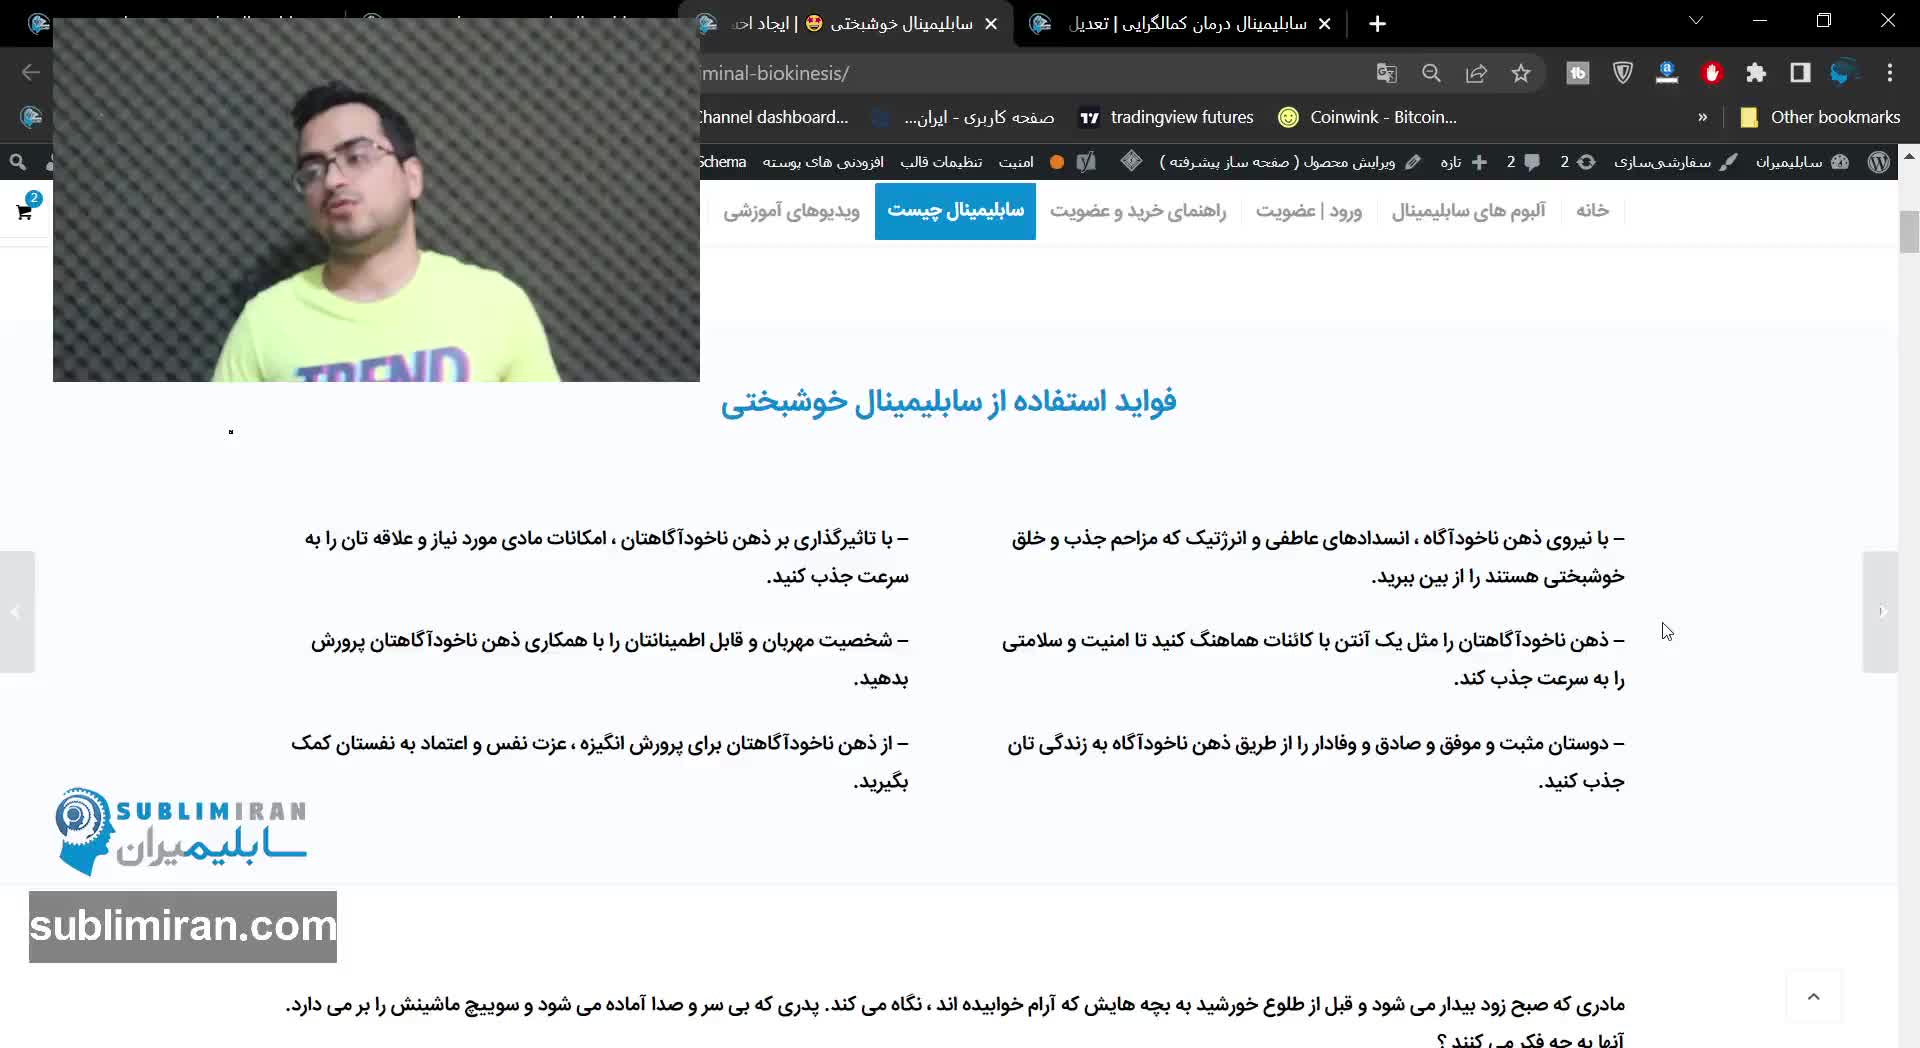
Task: Click the 'آلبوم های سابلیمینال' nav link
Action: (1468, 211)
